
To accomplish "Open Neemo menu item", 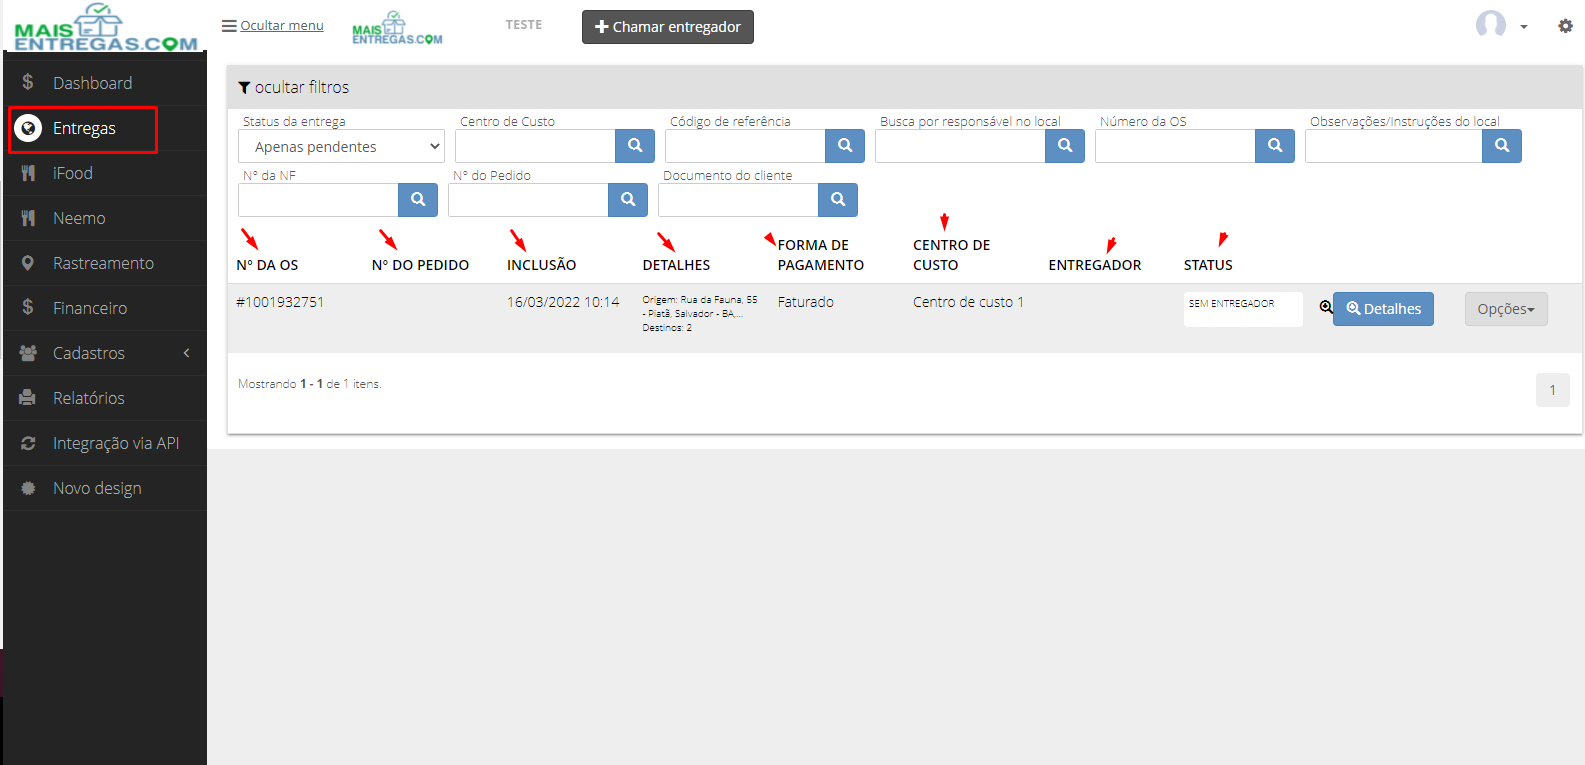I will point(105,218).
